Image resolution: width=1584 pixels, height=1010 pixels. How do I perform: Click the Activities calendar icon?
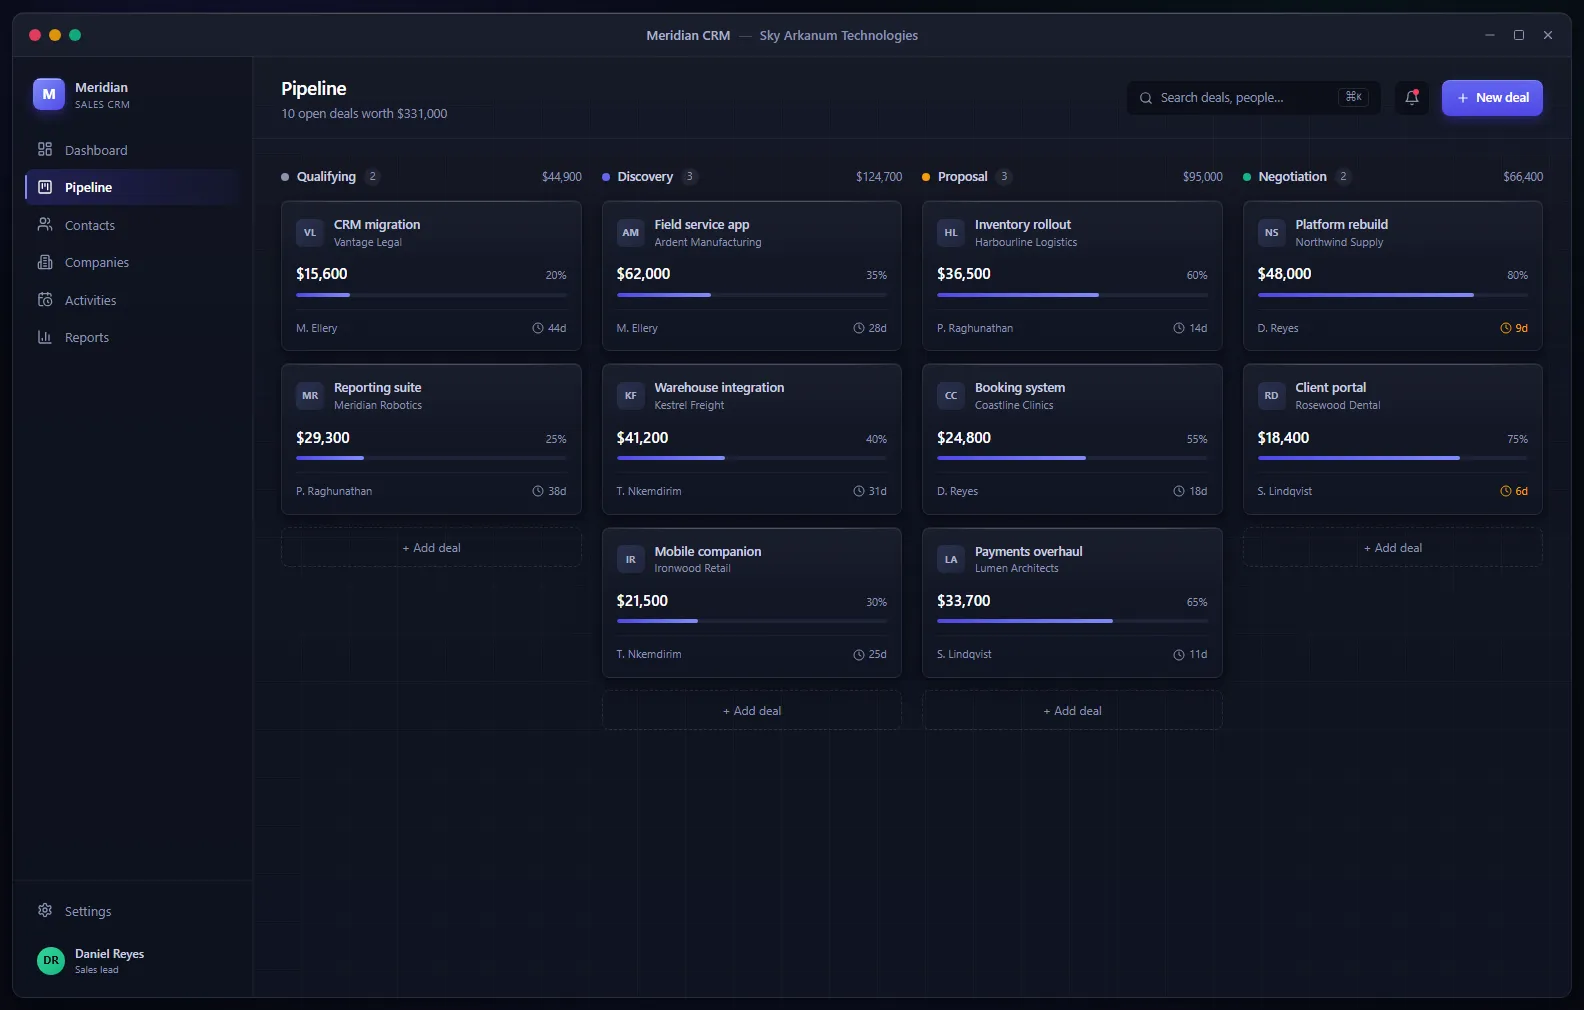coord(45,300)
